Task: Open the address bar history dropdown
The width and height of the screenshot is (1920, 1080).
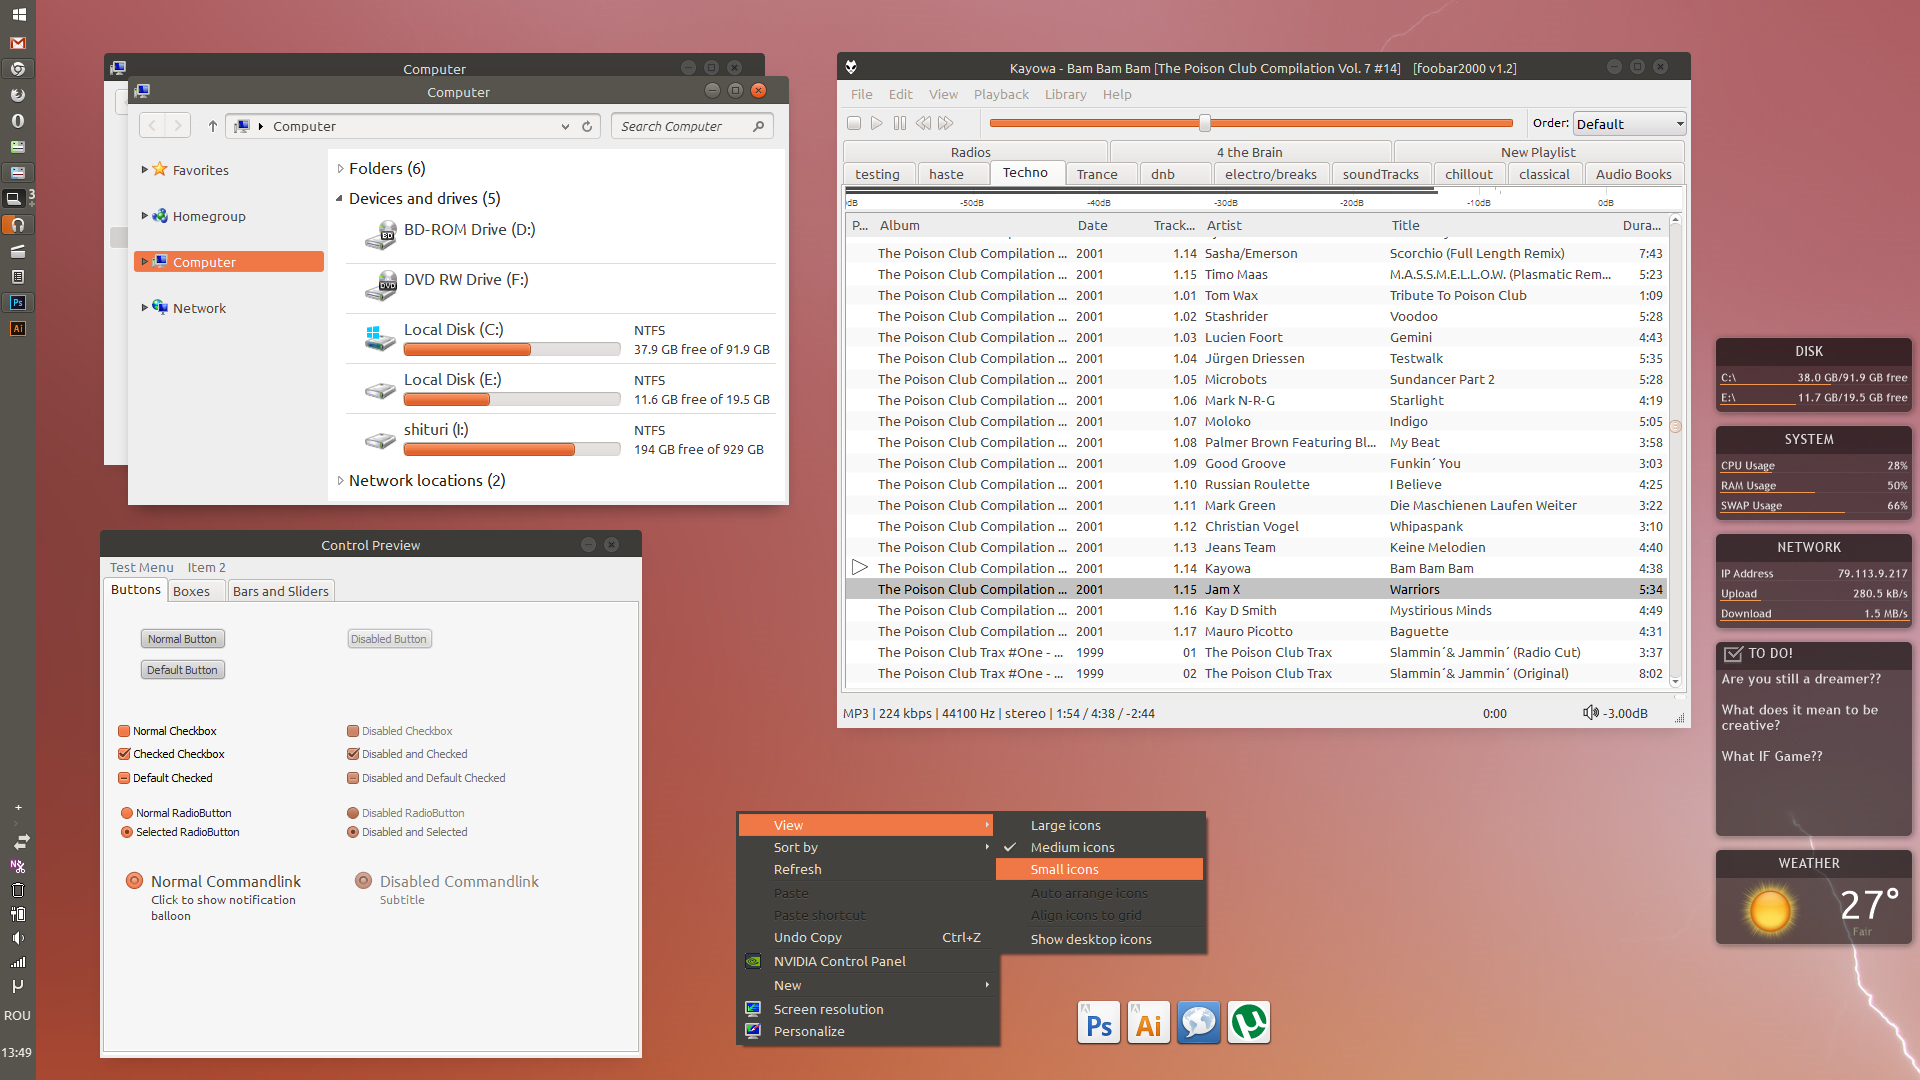Action: [x=565, y=126]
